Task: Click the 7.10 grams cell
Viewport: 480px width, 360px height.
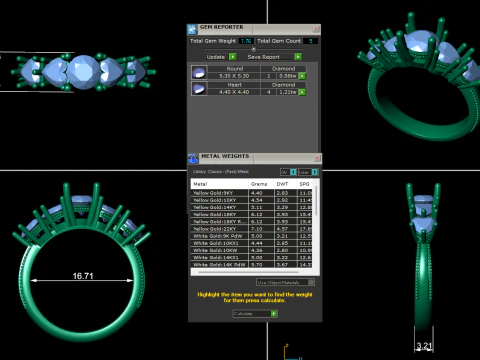Action: click(x=261, y=229)
